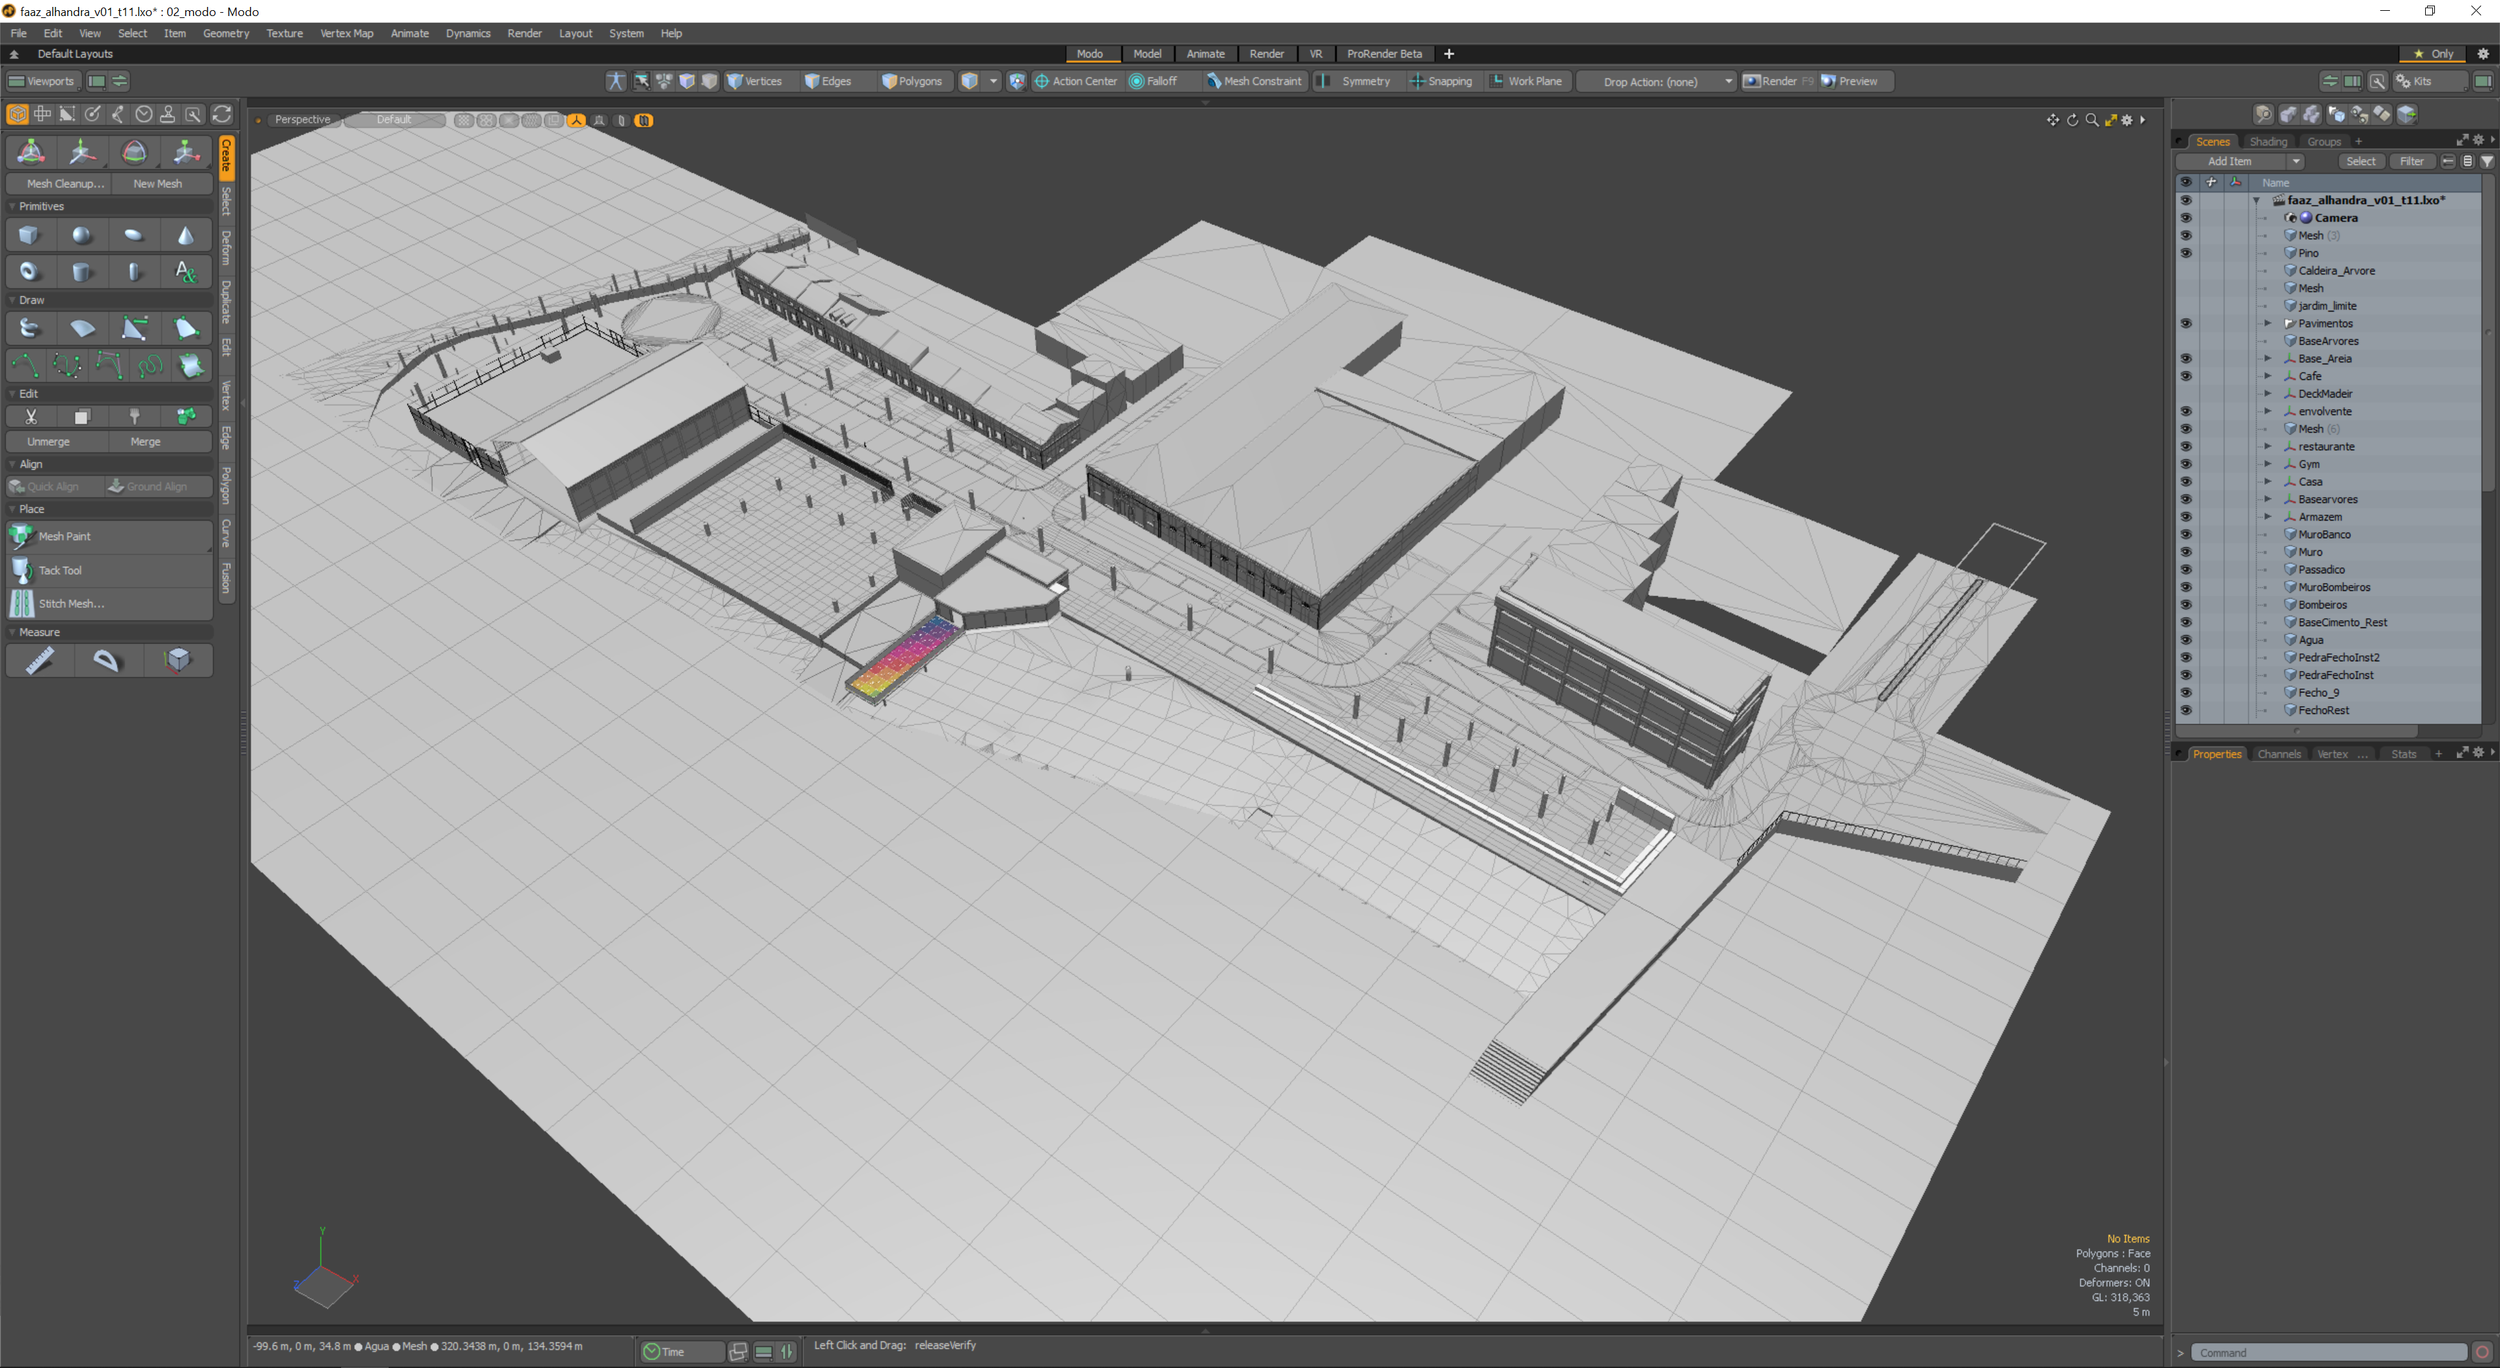Select the Sphere primitive tool
This screenshot has width=2500, height=1368.
coord(81,236)
